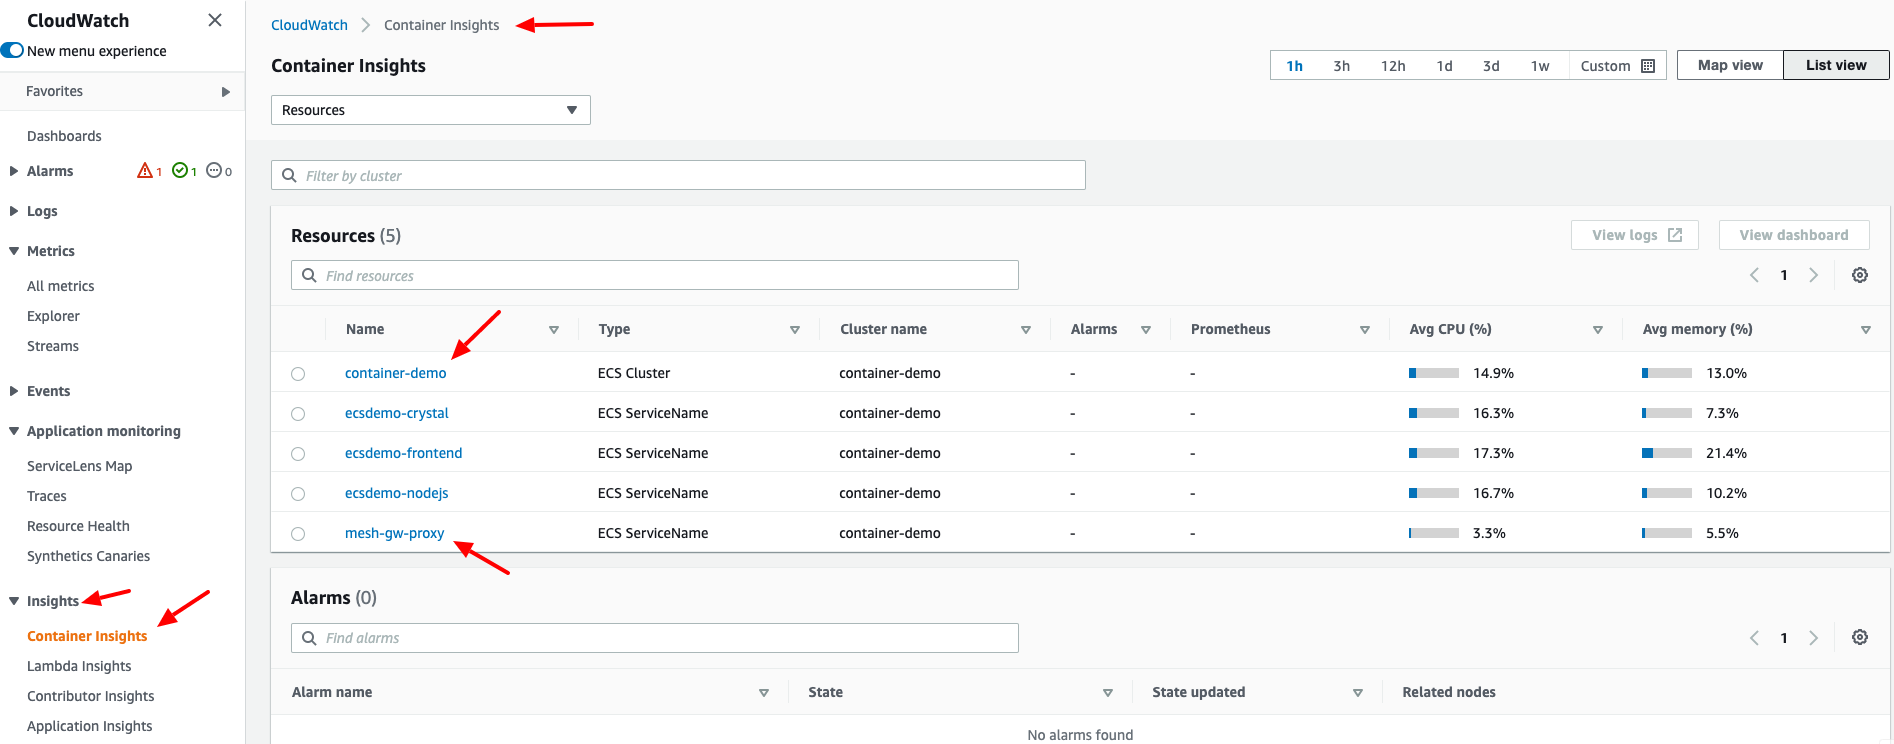Click the Filter by cluster search field

(678, 175)
